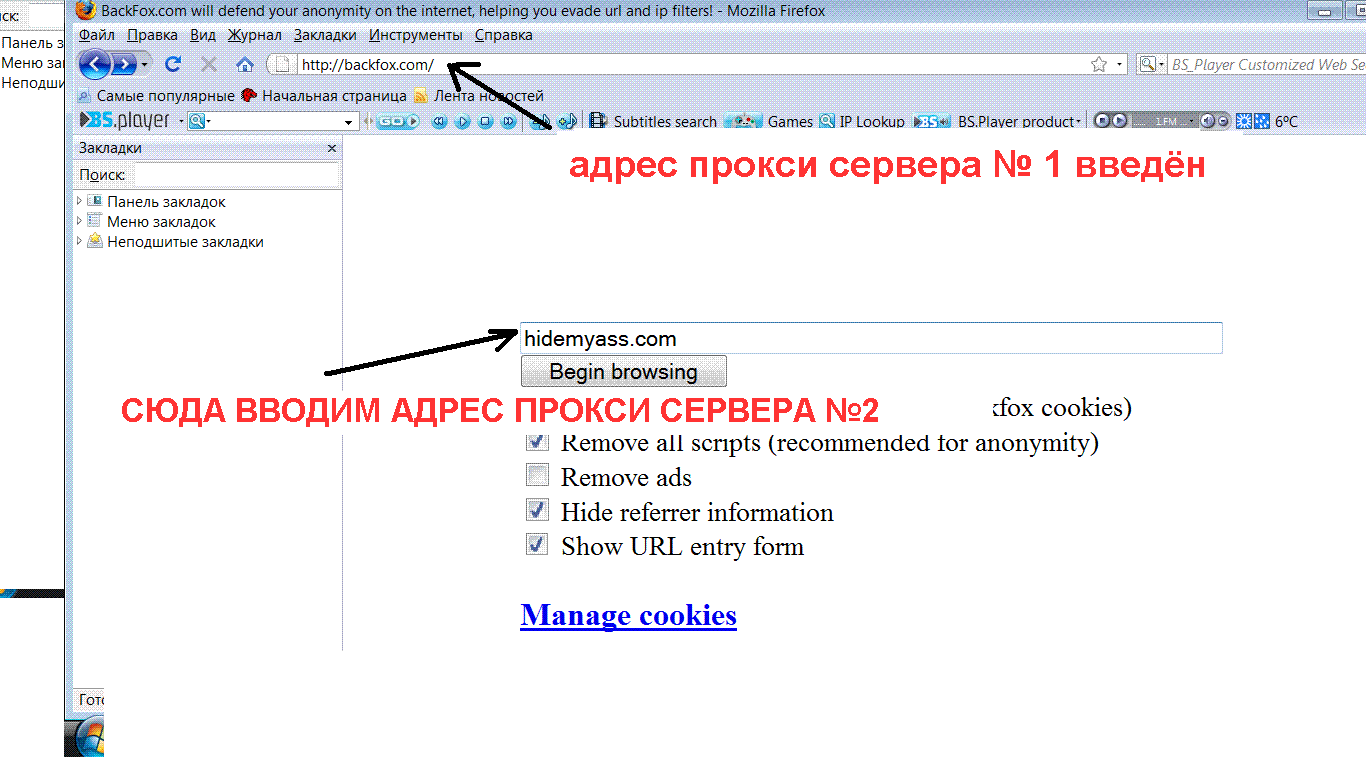Click the BS.Player rewind toolbar icon
This screenshot has width=1366, height=768.
(440, 121)
